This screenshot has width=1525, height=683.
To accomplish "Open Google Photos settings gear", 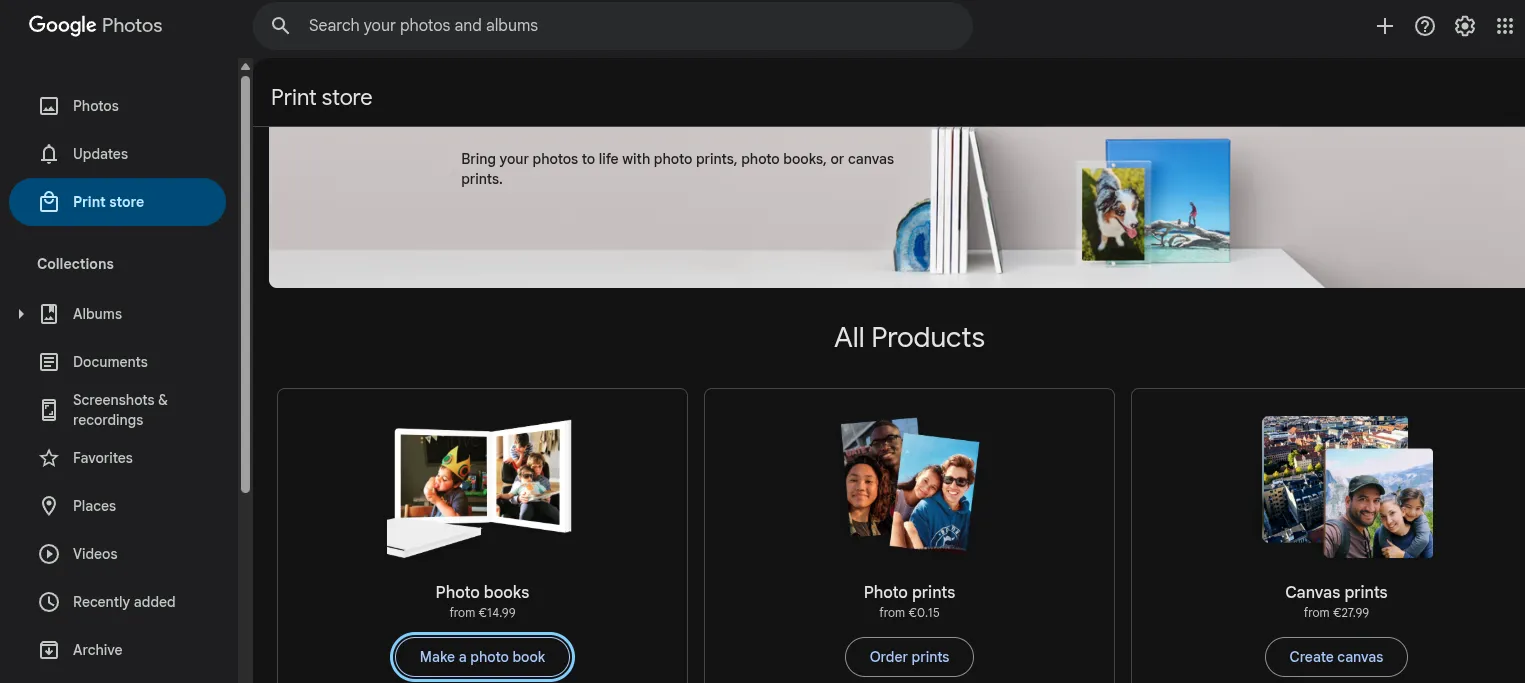I will tap(1464, 25).
